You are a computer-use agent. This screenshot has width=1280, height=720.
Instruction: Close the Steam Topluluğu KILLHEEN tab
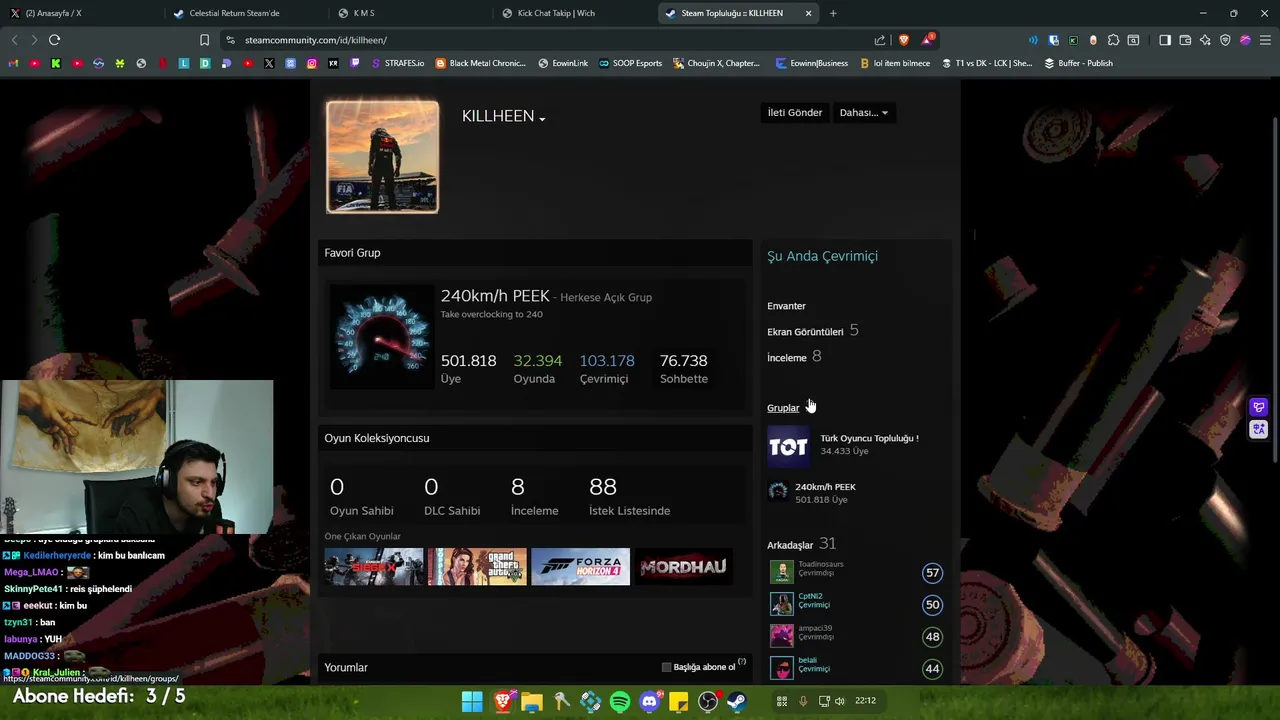pyautogui.click(x=808, y=13)
